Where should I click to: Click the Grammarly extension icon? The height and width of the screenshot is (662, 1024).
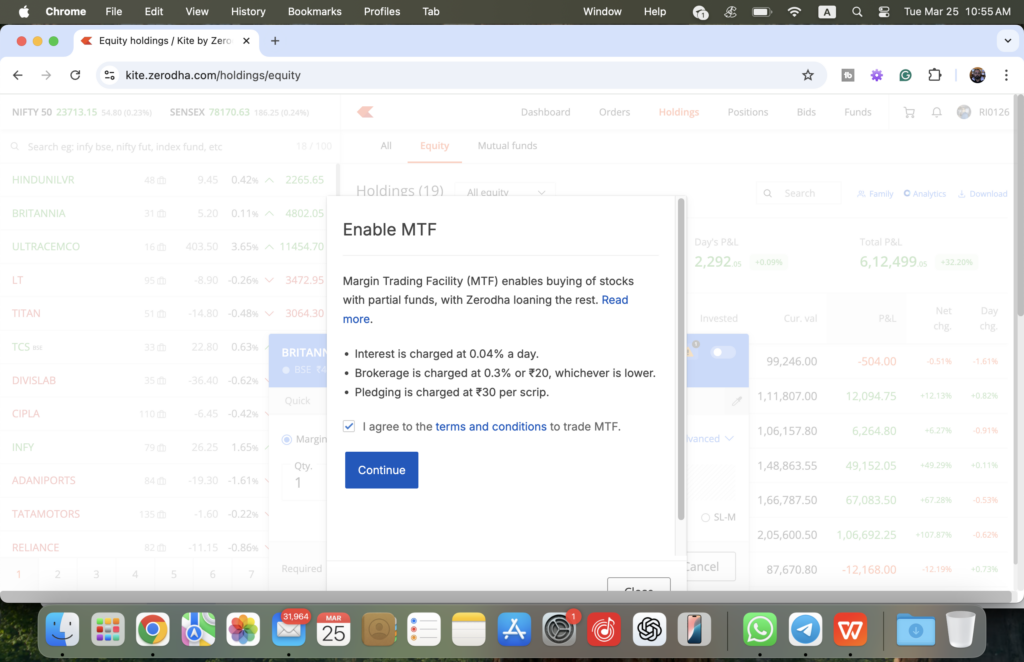tap(905, 75)
